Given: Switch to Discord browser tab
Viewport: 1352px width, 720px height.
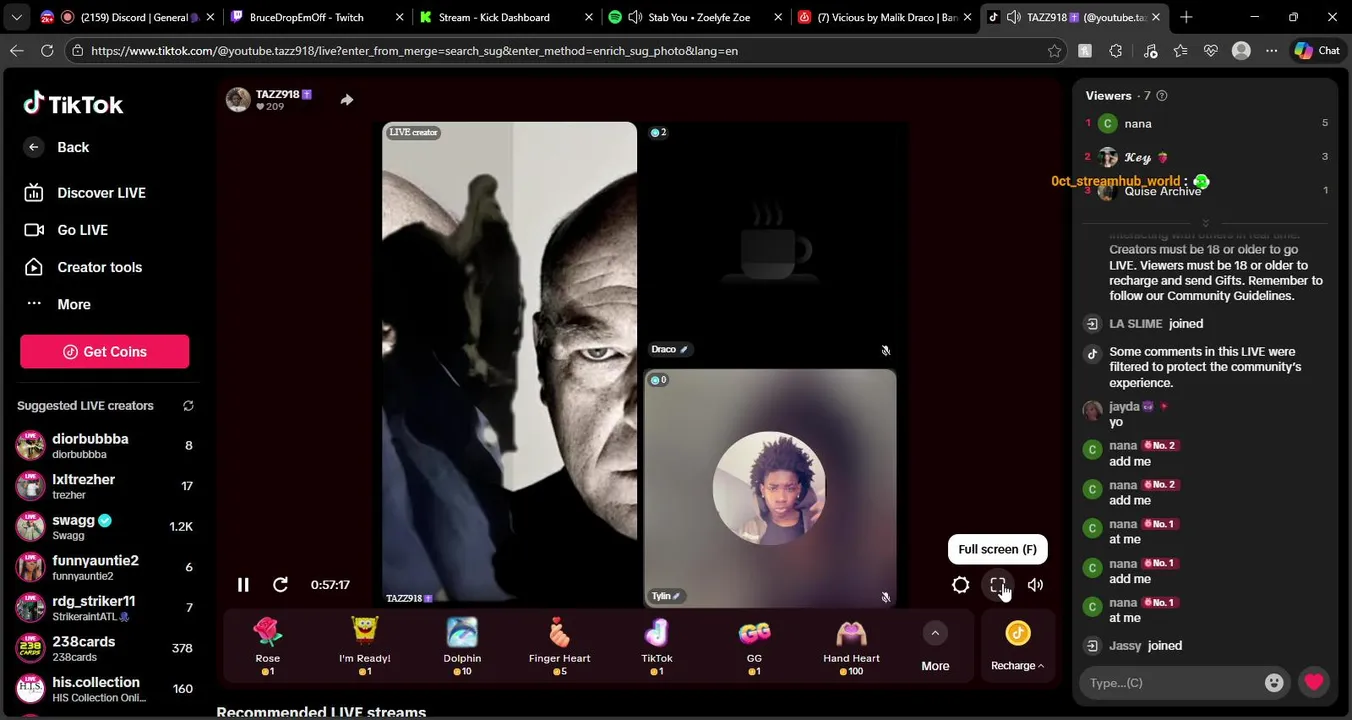Looking at the screenshot, I should [x=128, y=17].
